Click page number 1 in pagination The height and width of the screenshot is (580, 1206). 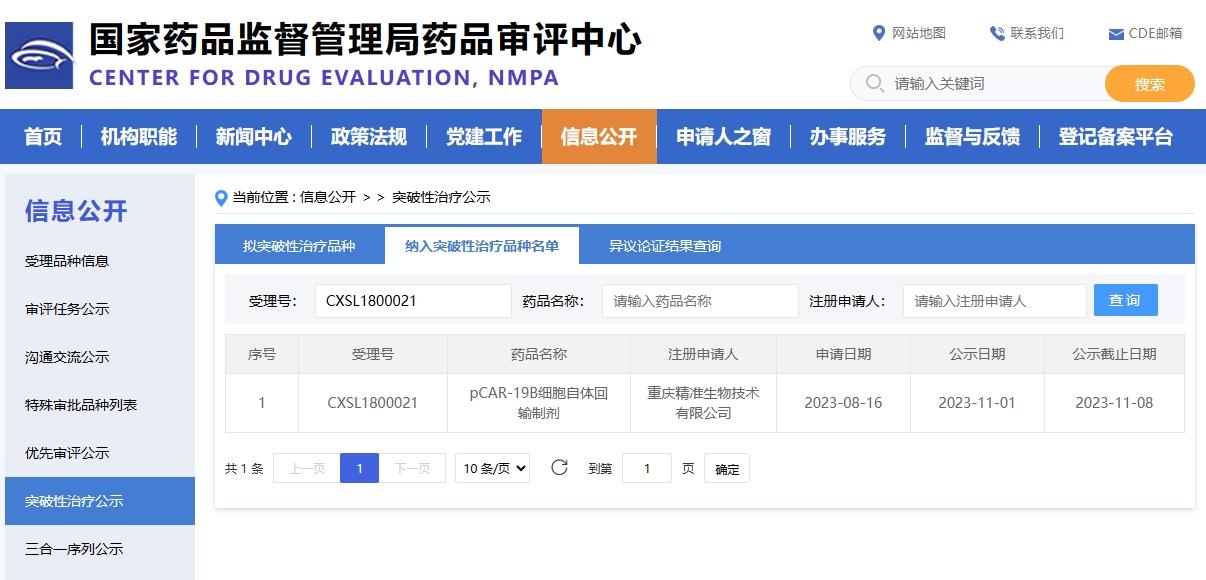click(359, 468)
